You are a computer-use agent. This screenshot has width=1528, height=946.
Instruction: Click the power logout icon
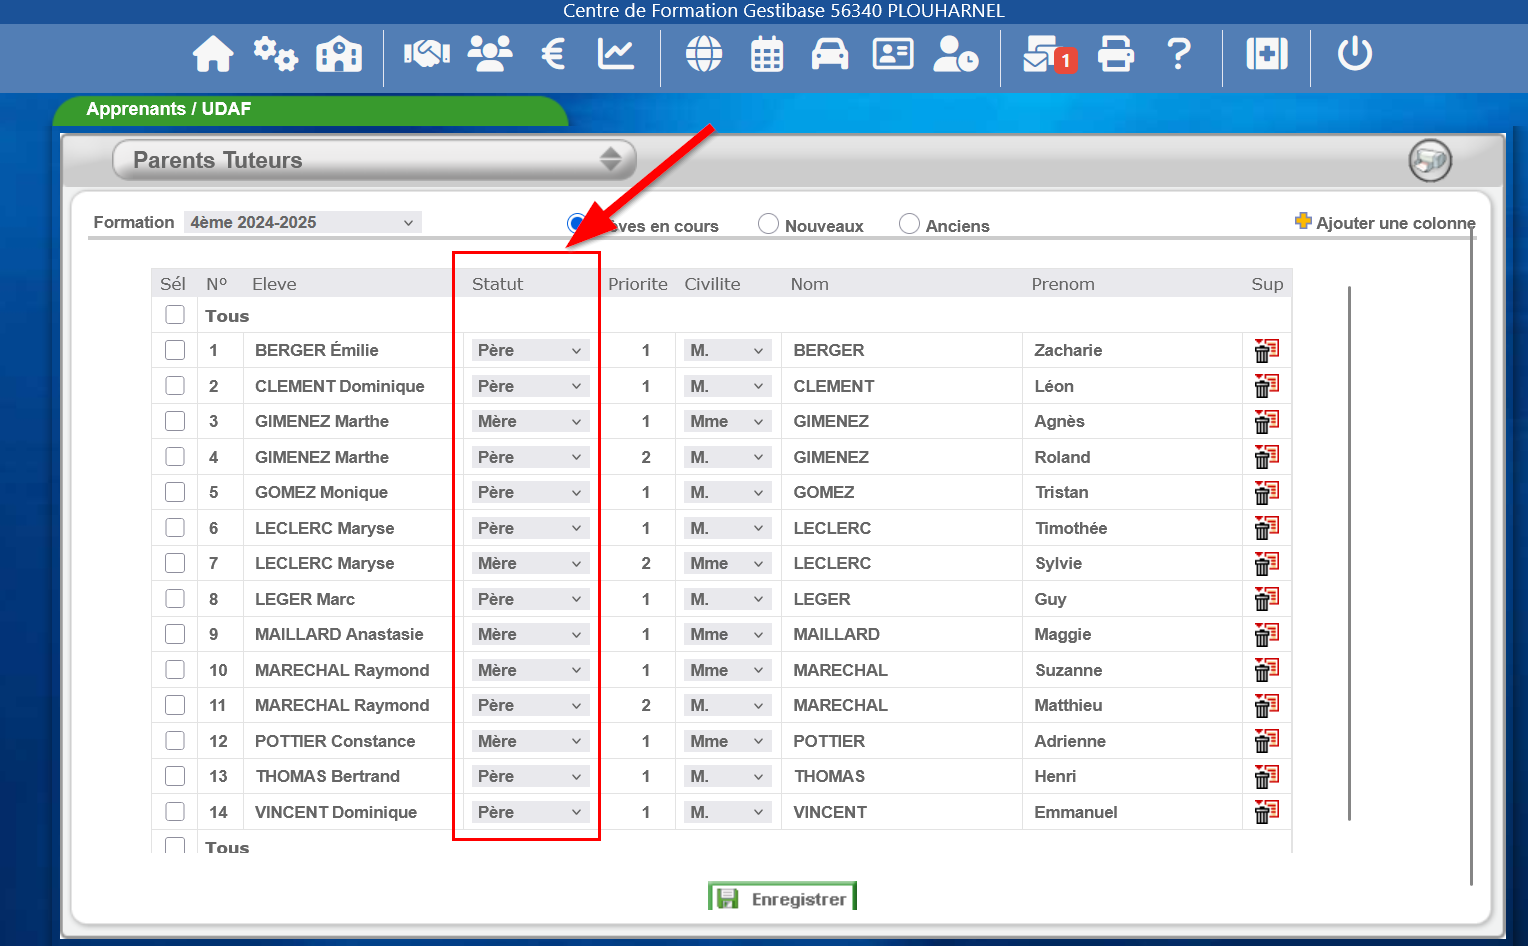pos(1355,54)
